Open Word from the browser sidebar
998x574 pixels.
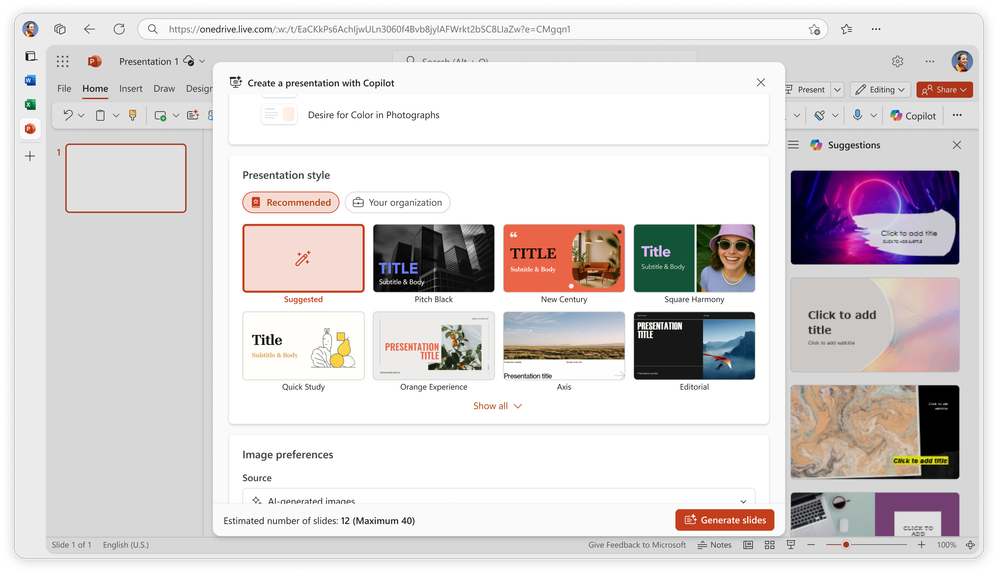coord(30,80)
